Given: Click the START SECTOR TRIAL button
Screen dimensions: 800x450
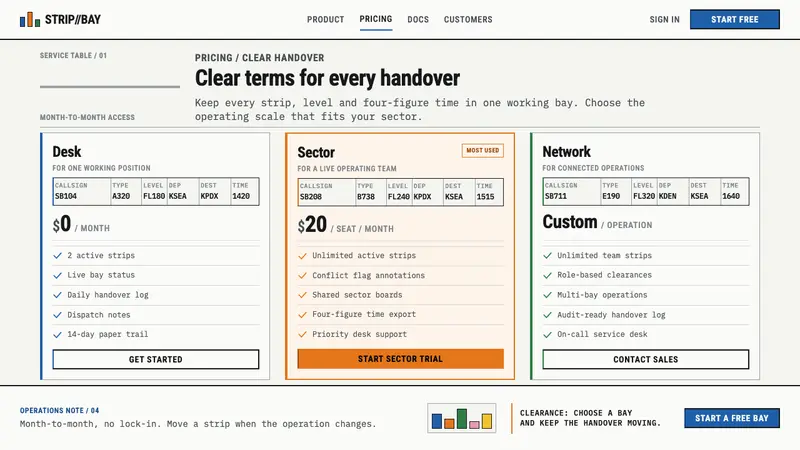Looking at the screenshot, I should tap(401, 359).
